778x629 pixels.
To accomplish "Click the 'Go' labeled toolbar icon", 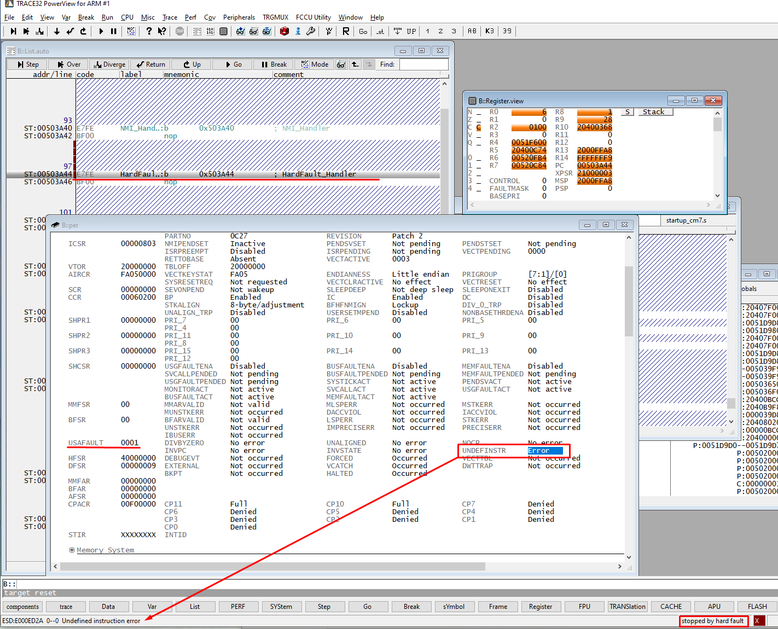I will 363,31.
